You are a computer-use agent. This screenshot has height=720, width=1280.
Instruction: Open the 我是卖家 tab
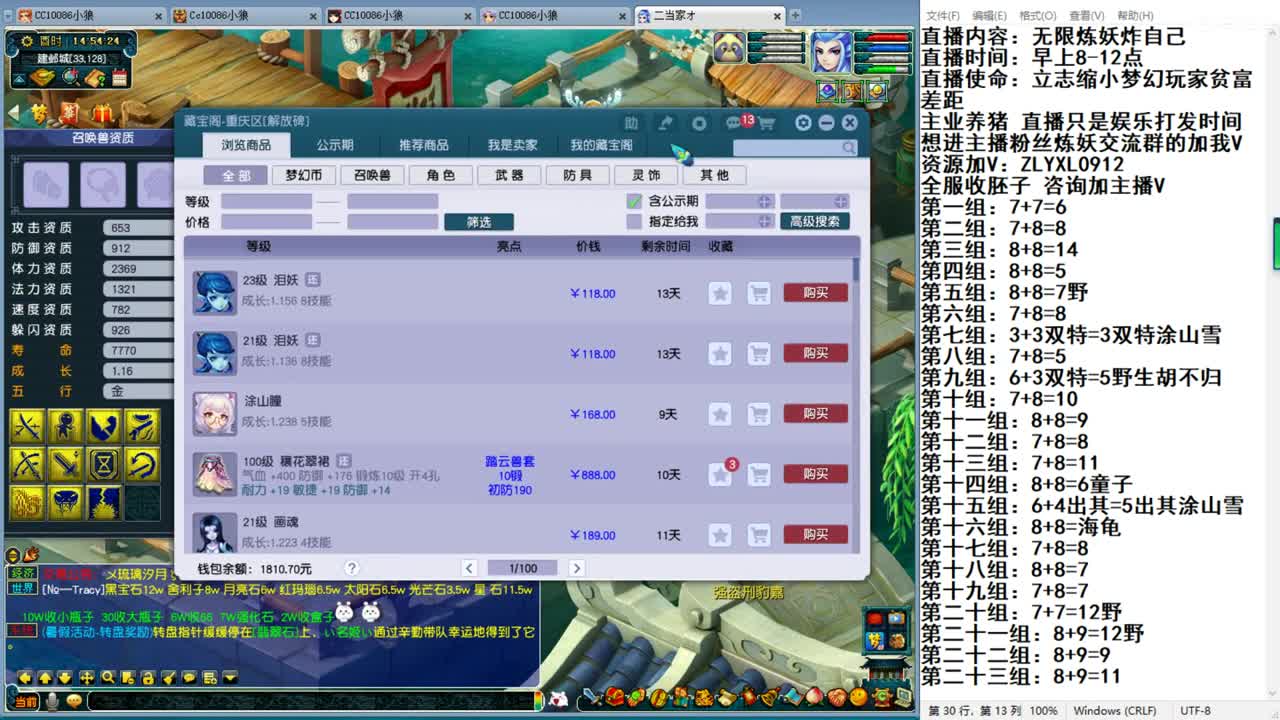point(513,145)
